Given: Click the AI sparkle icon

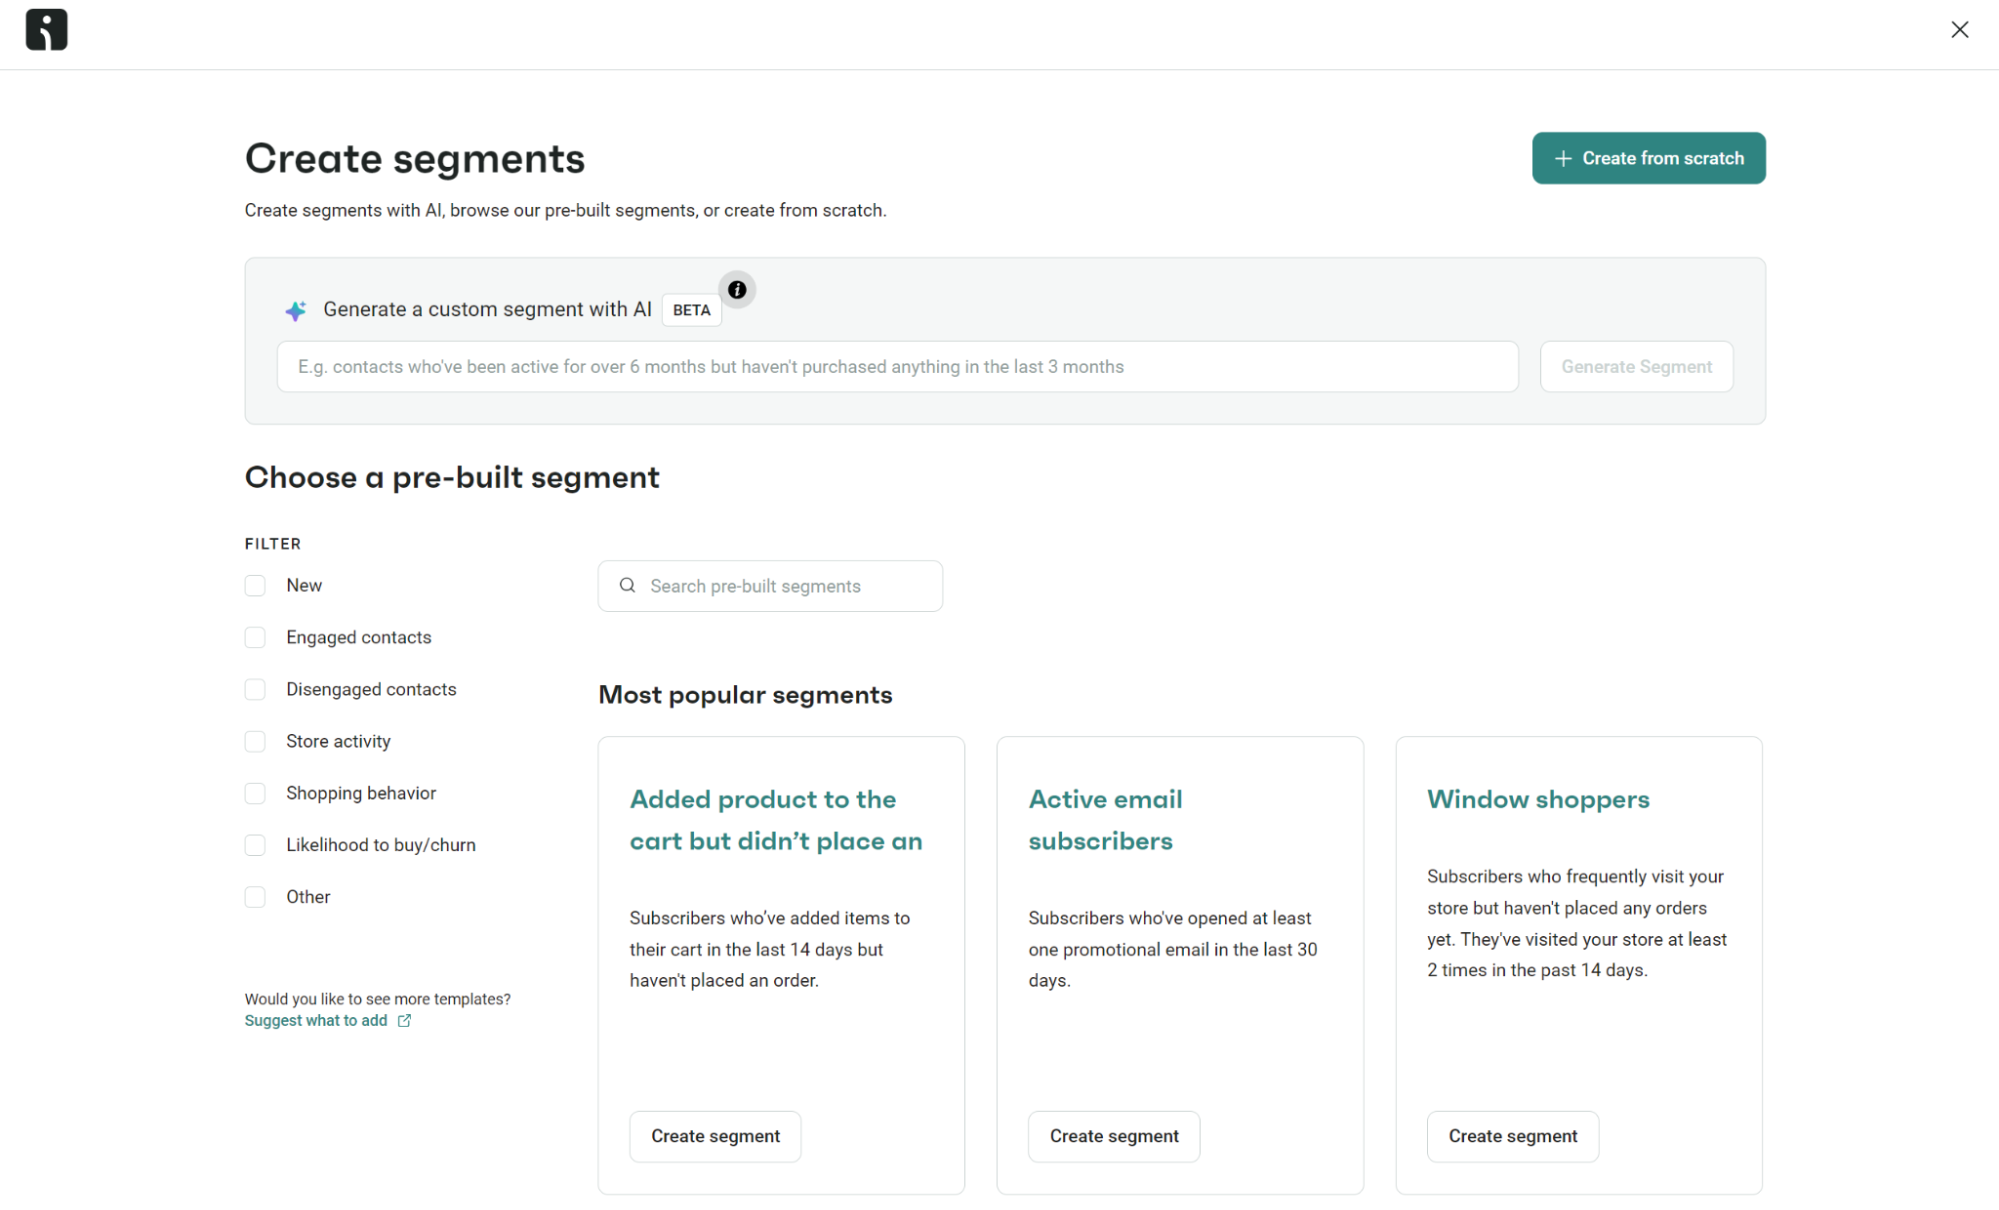Looking at the screenshot, I should [x=296, y=311].
